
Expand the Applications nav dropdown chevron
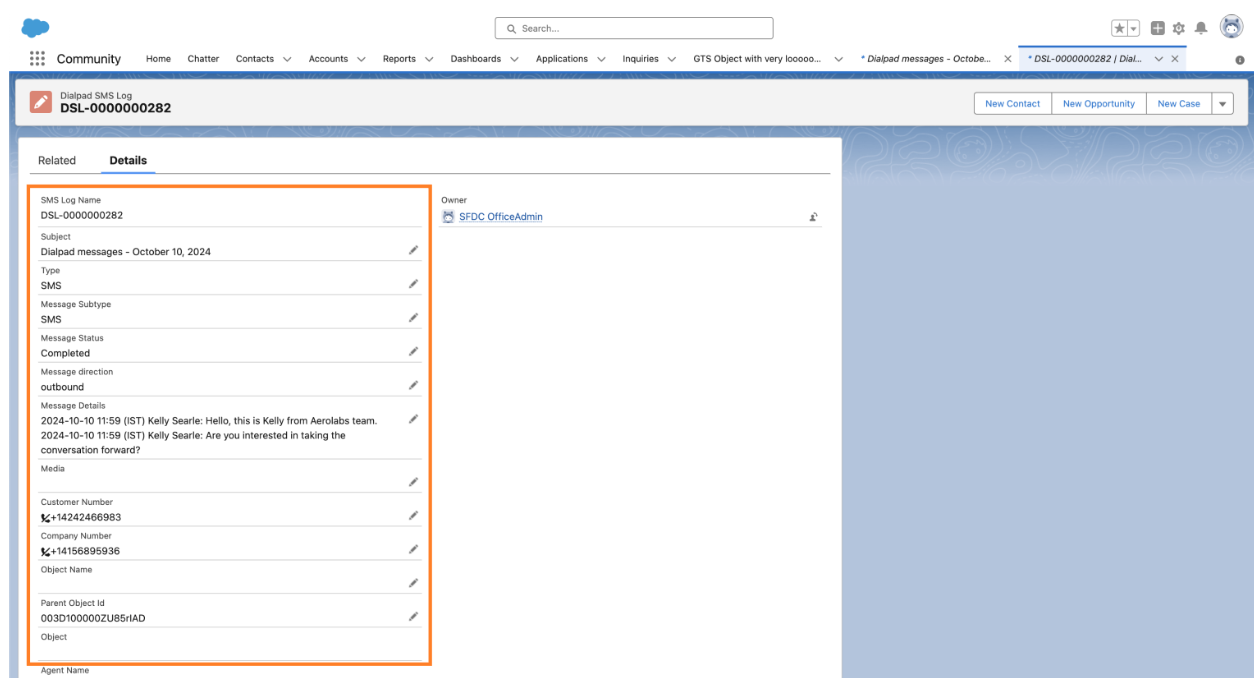(601, 59)
